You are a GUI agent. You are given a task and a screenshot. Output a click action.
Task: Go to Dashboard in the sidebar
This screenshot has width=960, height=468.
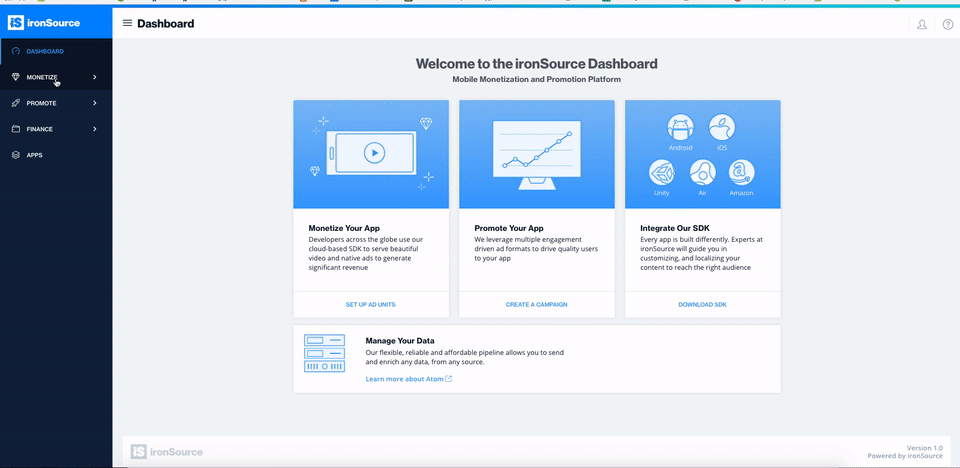pos(56,51)
